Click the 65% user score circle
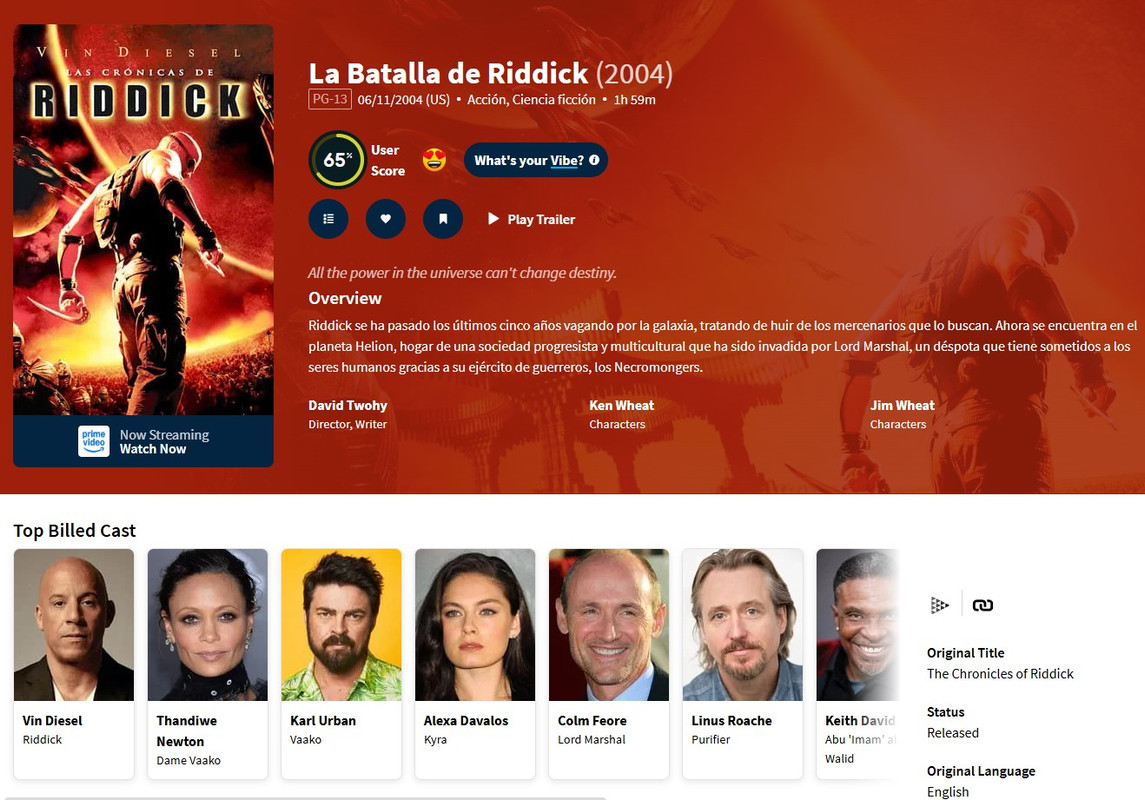 pos(336,159)
